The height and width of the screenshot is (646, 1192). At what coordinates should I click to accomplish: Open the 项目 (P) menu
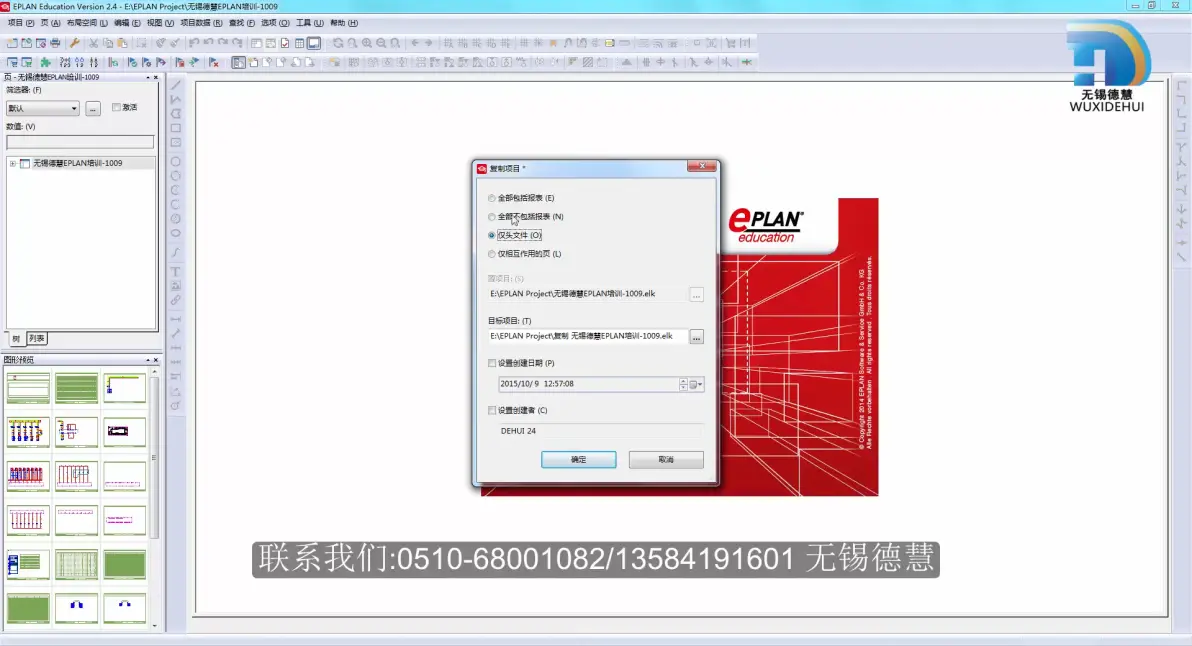point(21,23)
